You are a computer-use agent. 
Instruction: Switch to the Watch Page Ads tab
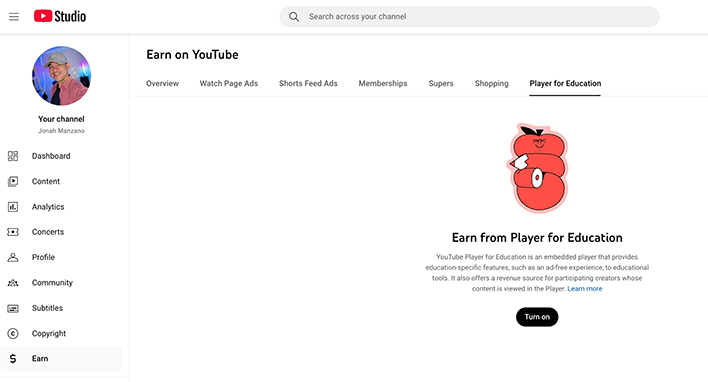click(228, 84)
